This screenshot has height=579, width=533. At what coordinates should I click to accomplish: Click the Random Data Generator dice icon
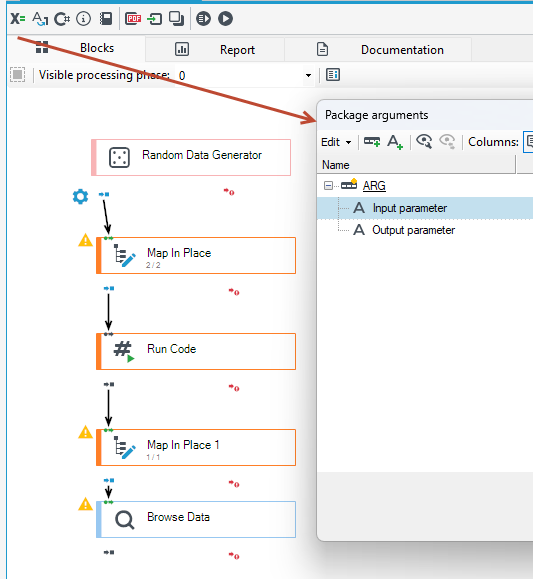(x=119, y=158)
